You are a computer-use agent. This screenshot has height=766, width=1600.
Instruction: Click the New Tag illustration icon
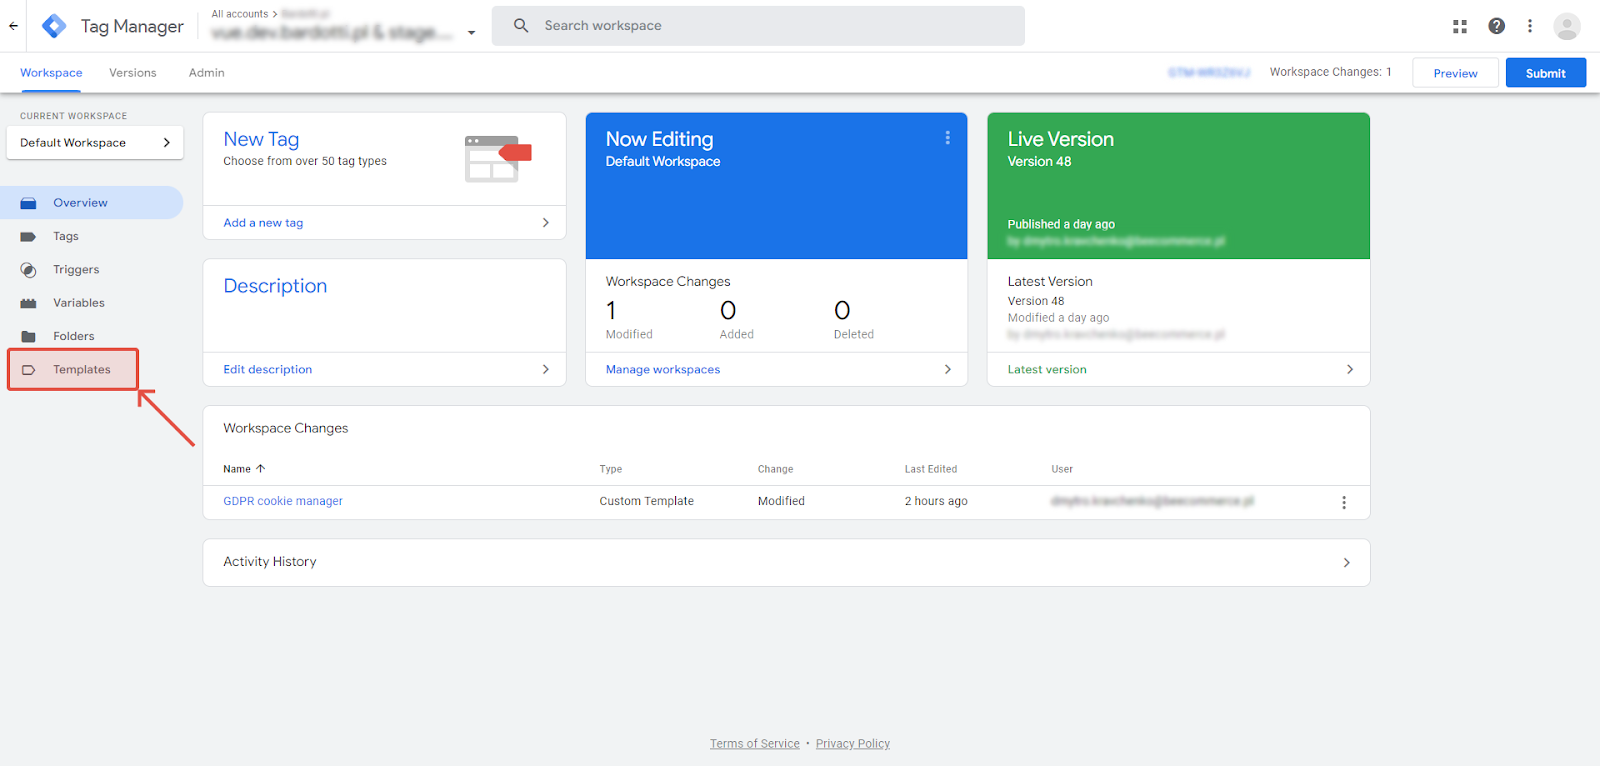(x=498, y=158)
